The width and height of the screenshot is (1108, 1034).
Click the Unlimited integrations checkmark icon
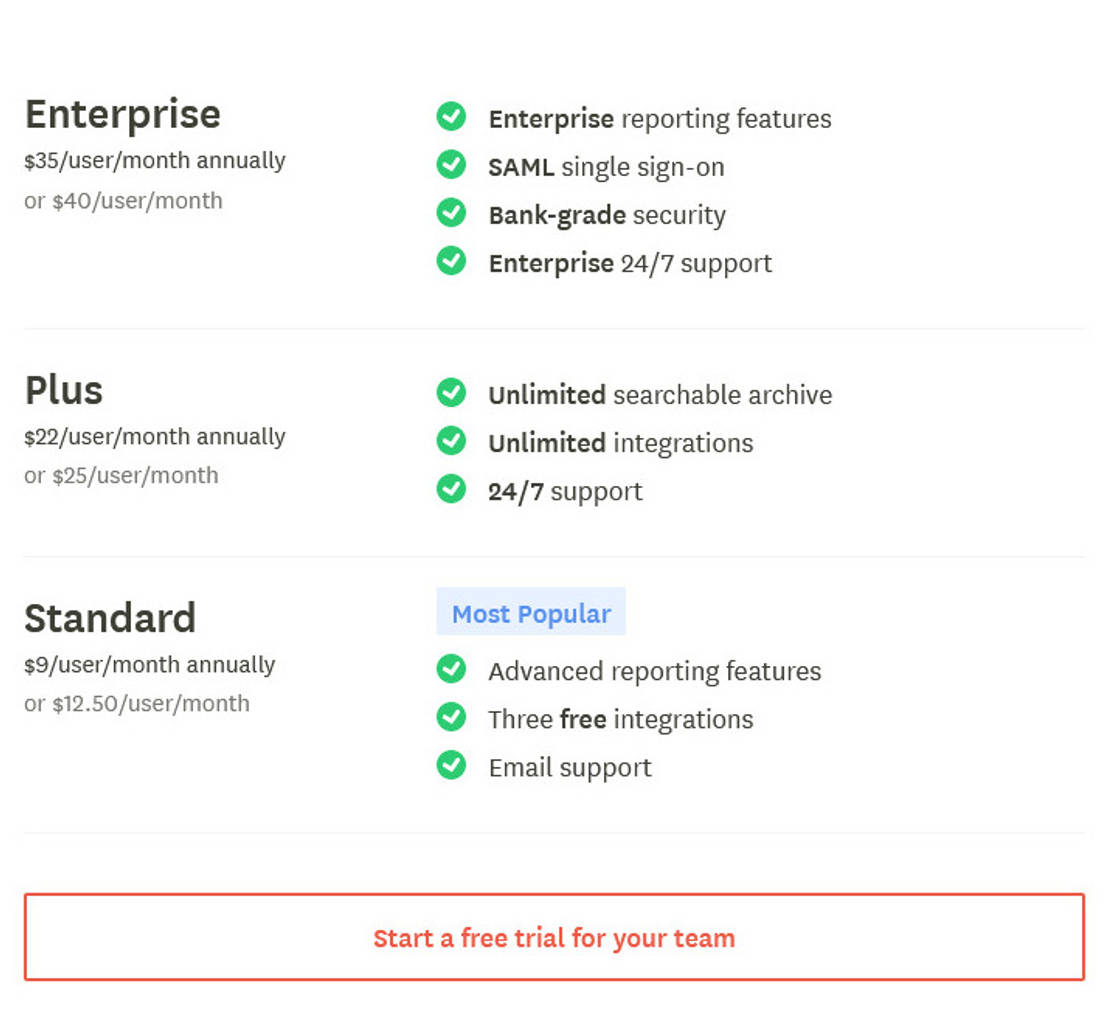(451, 441)
